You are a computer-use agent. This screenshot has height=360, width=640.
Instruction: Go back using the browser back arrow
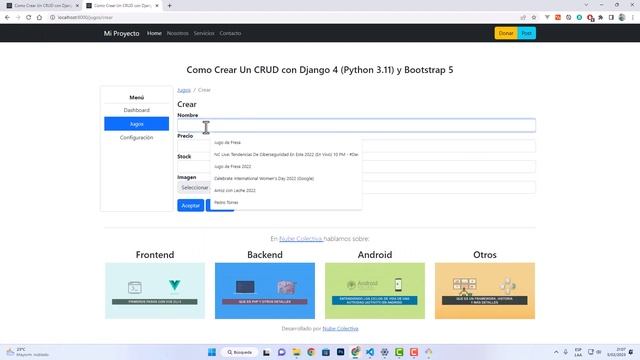click(x=7, y=18)
